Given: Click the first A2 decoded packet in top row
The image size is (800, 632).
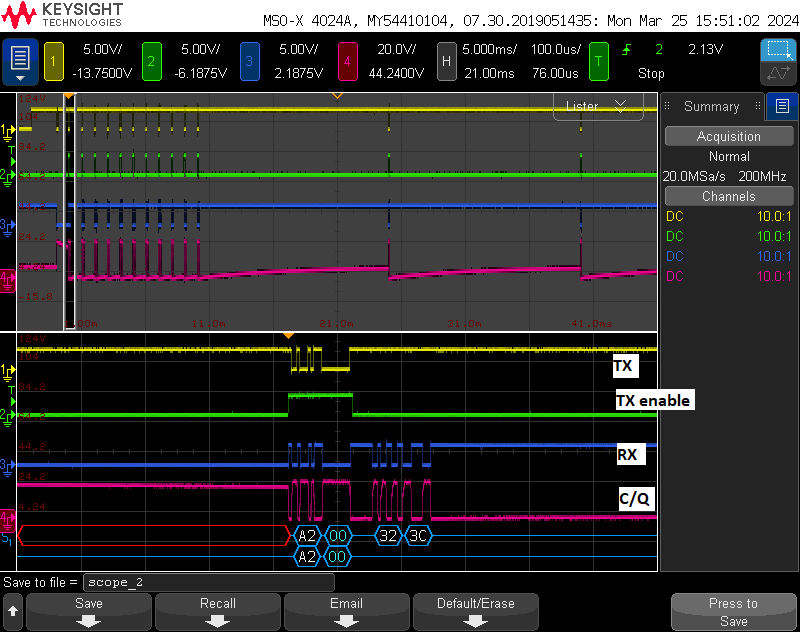Looking at the screenshot, I should [307, 536].
